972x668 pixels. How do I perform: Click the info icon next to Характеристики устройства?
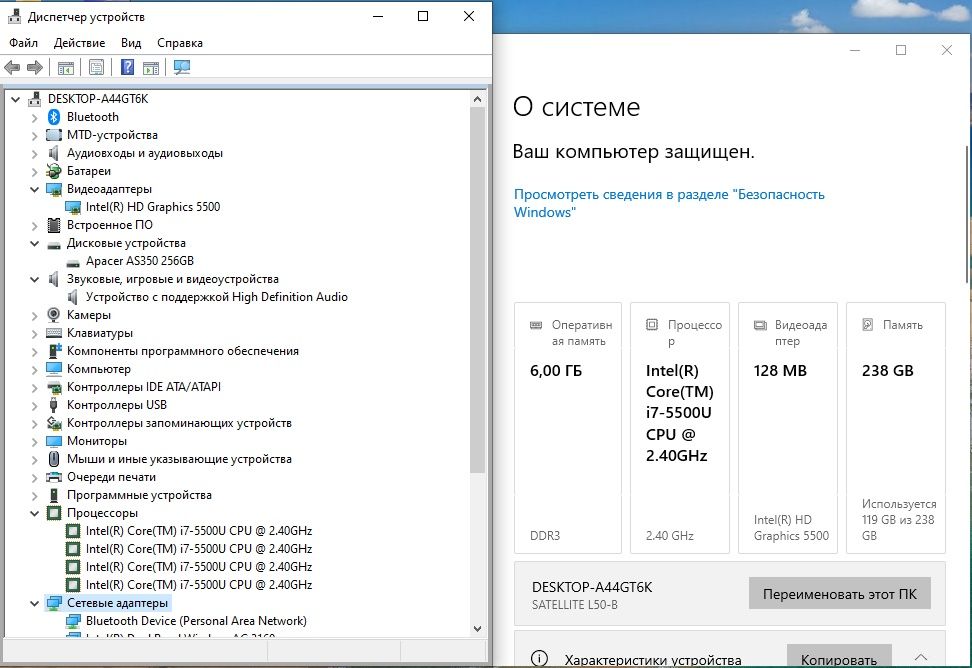(539, 659)
